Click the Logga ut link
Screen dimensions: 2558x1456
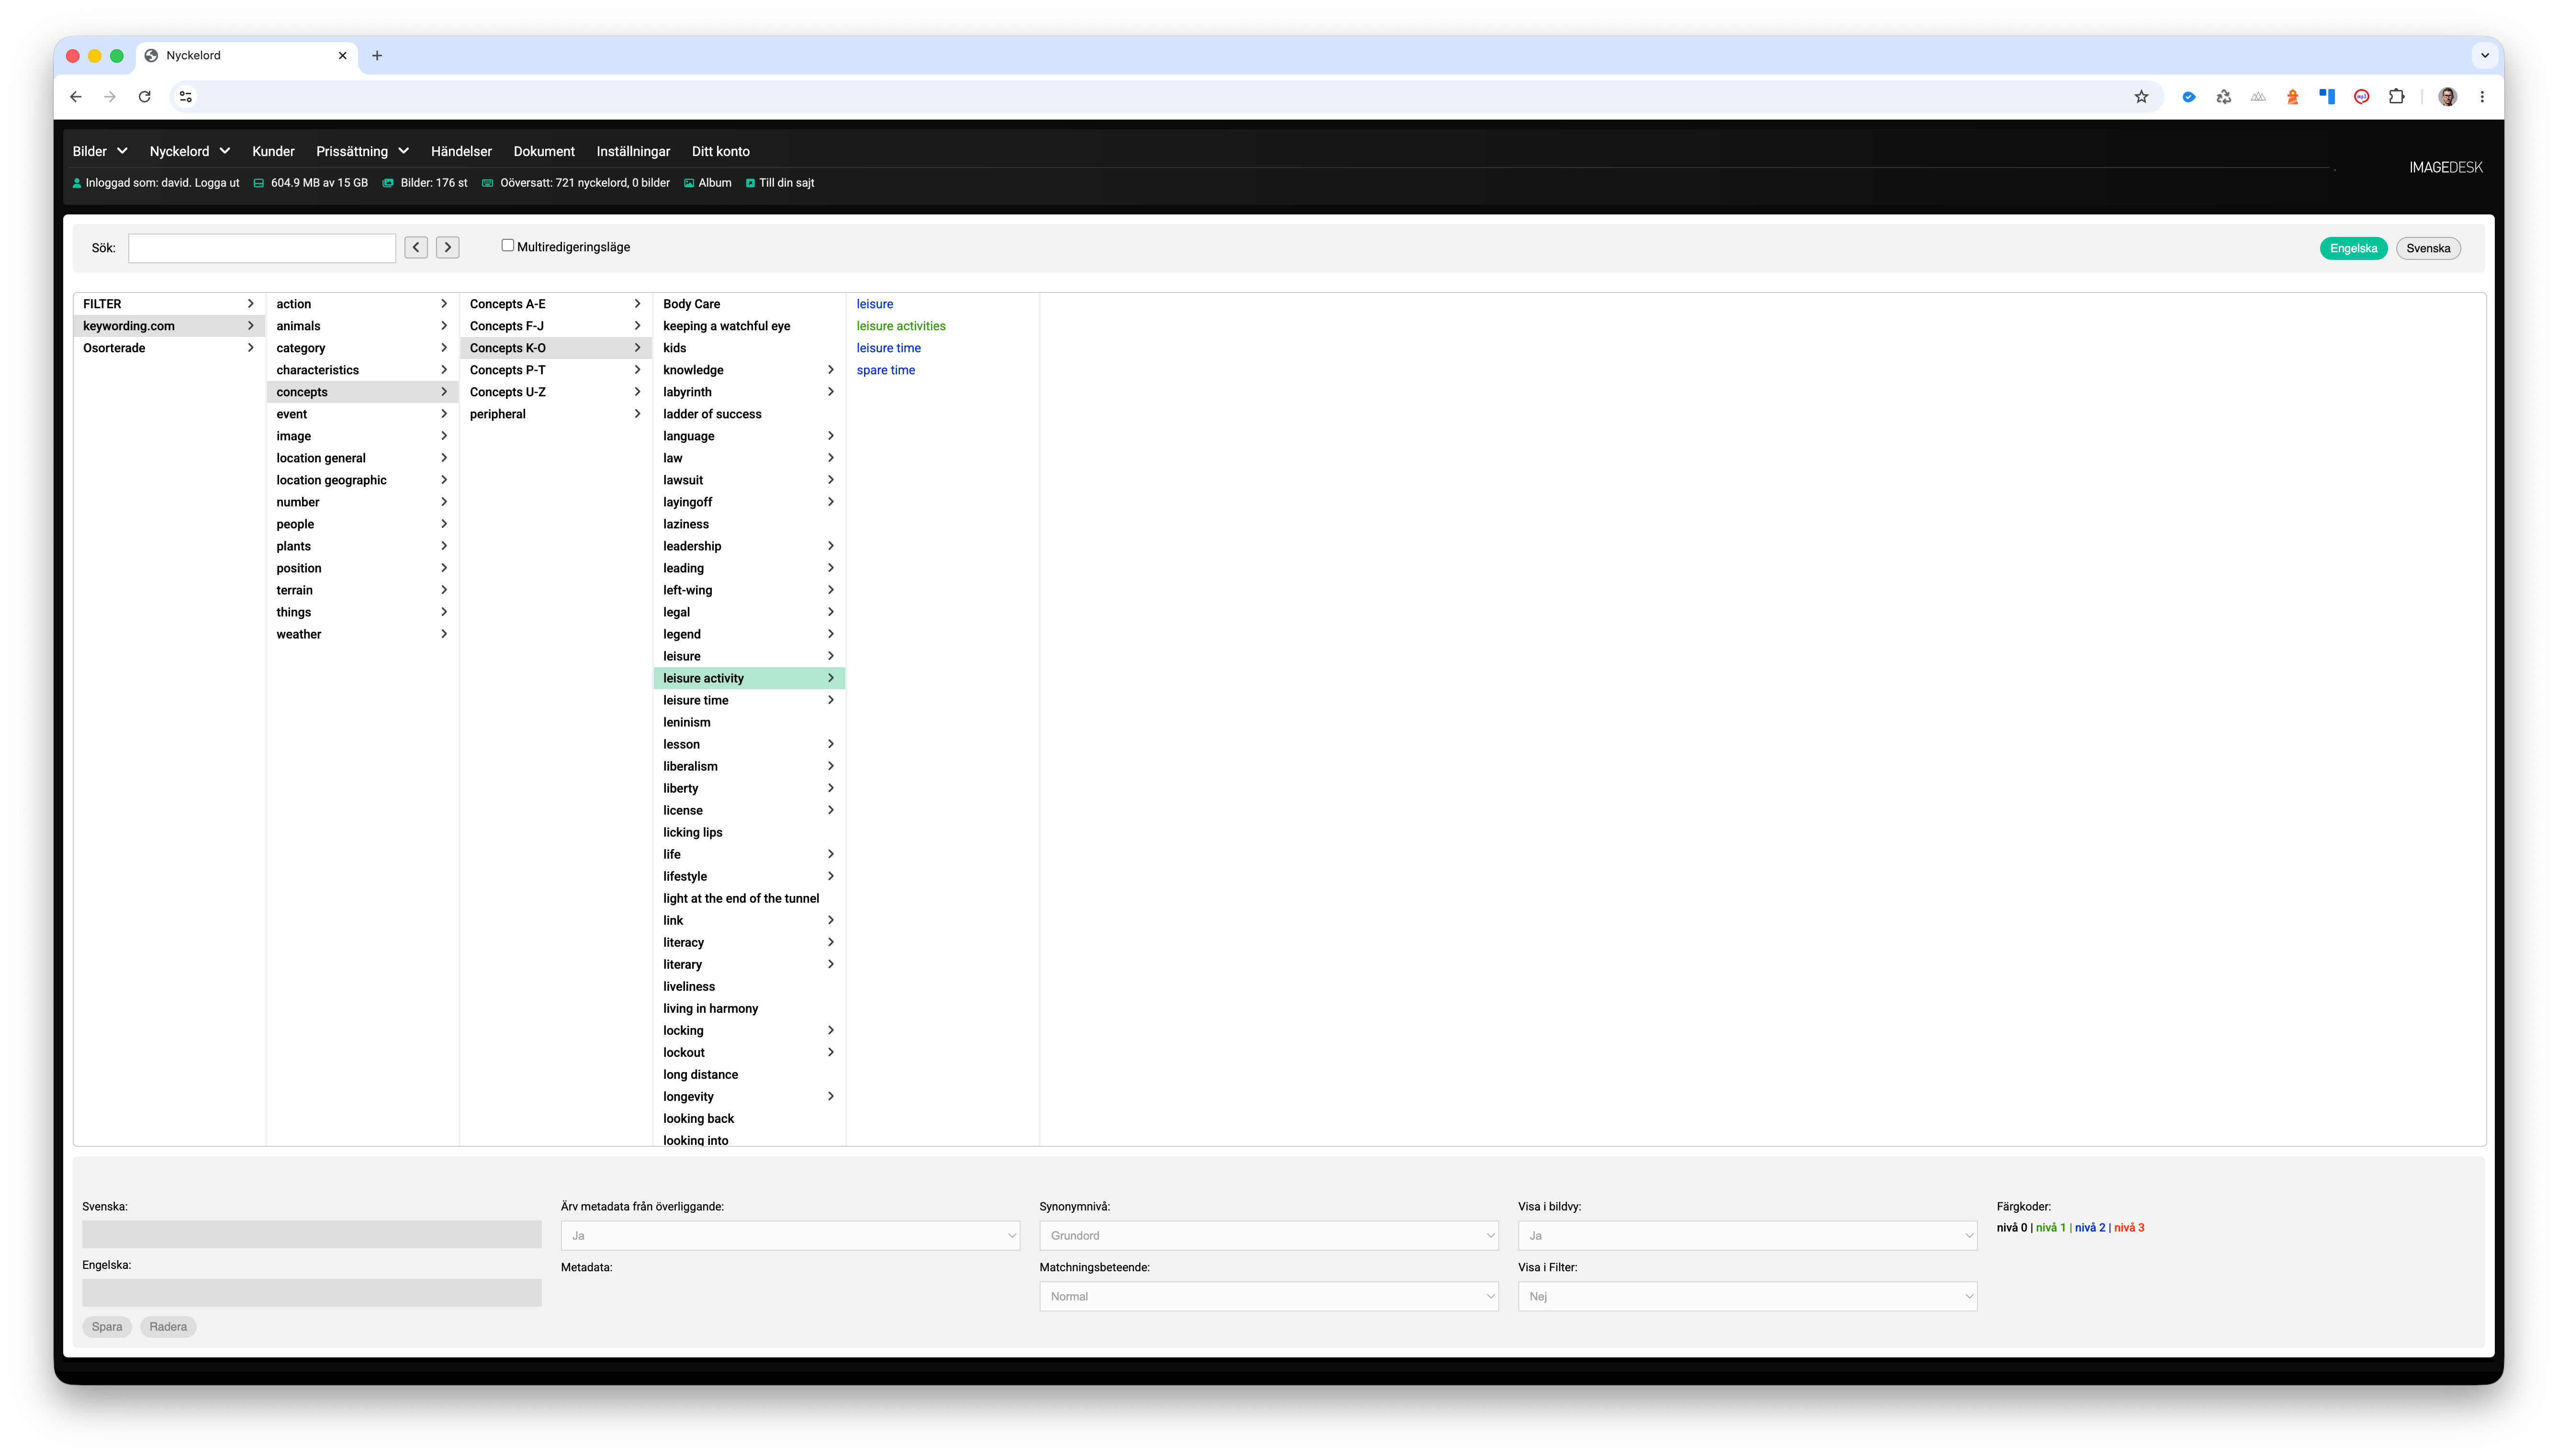pyautogui.click(x=217, y=183)
